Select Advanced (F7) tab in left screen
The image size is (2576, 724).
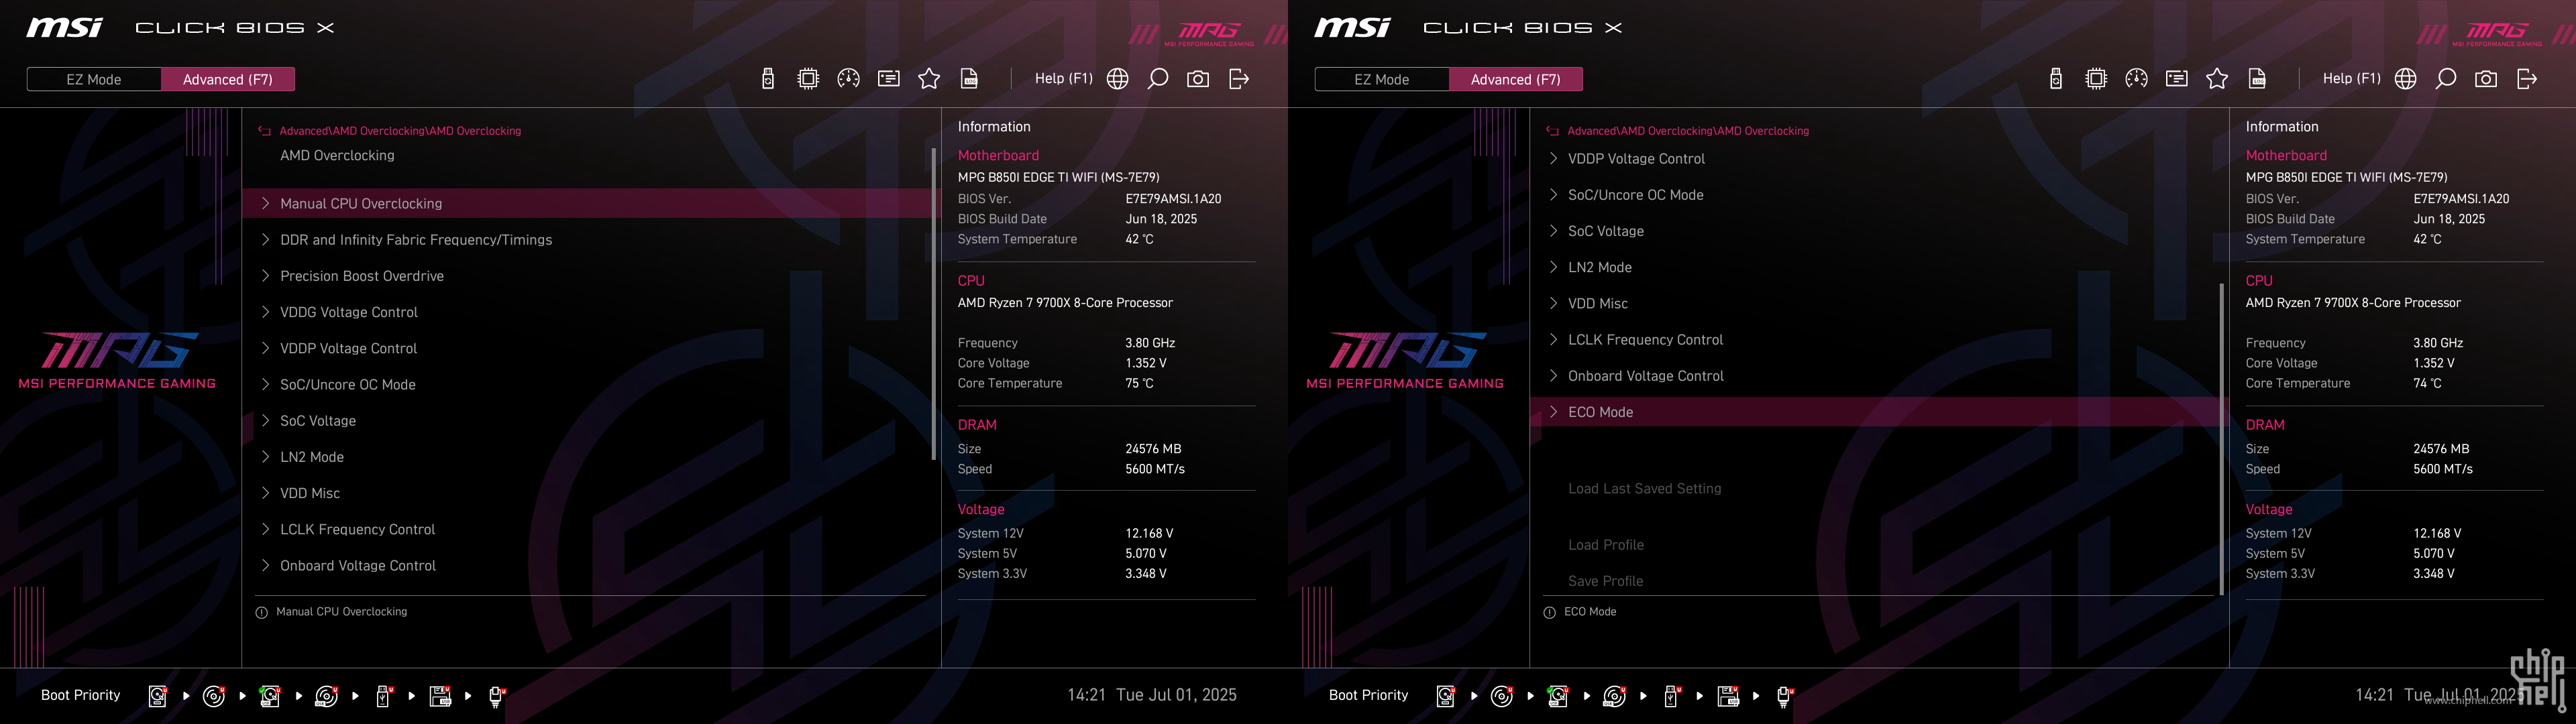228,79
